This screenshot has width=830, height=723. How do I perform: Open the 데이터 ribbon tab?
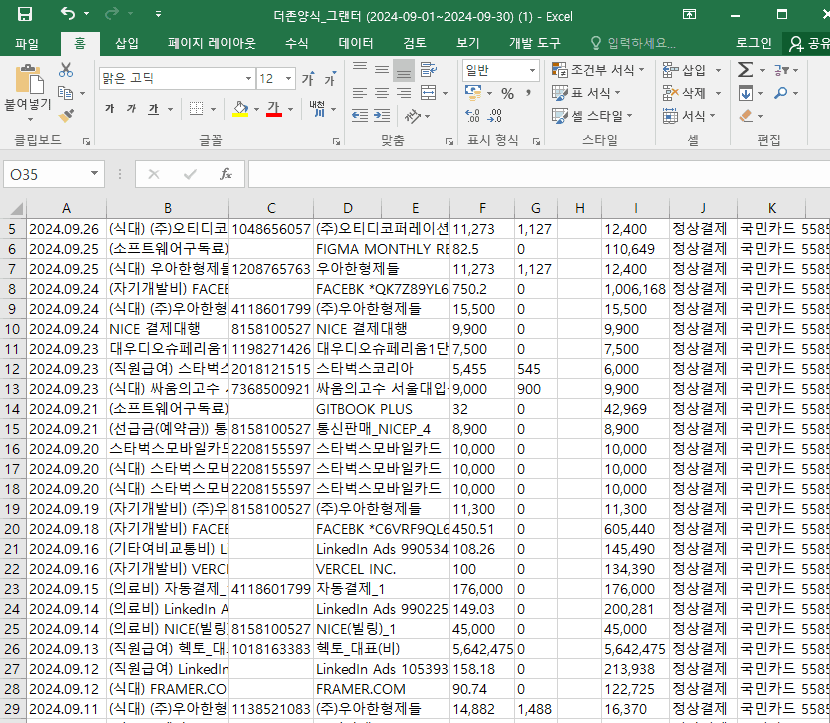click(x=356, y=43)
